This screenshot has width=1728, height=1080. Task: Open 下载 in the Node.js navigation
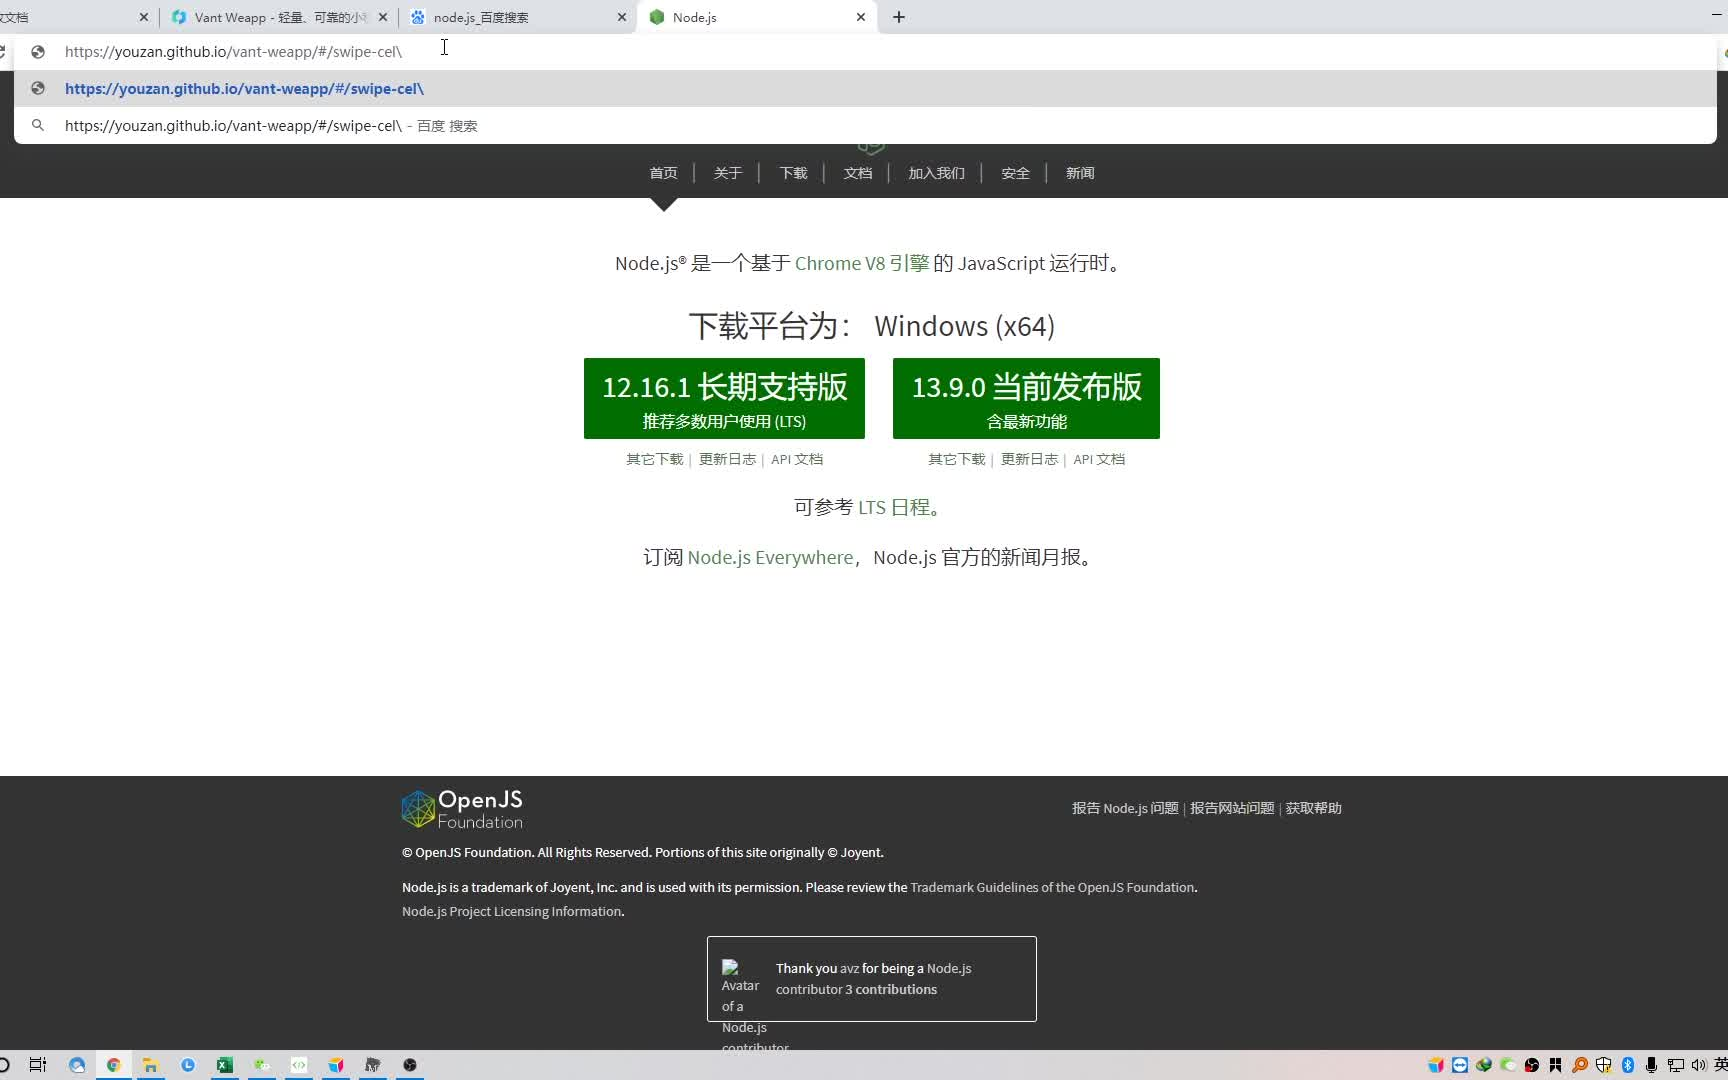pyautogui.click(x=793, y=173)
